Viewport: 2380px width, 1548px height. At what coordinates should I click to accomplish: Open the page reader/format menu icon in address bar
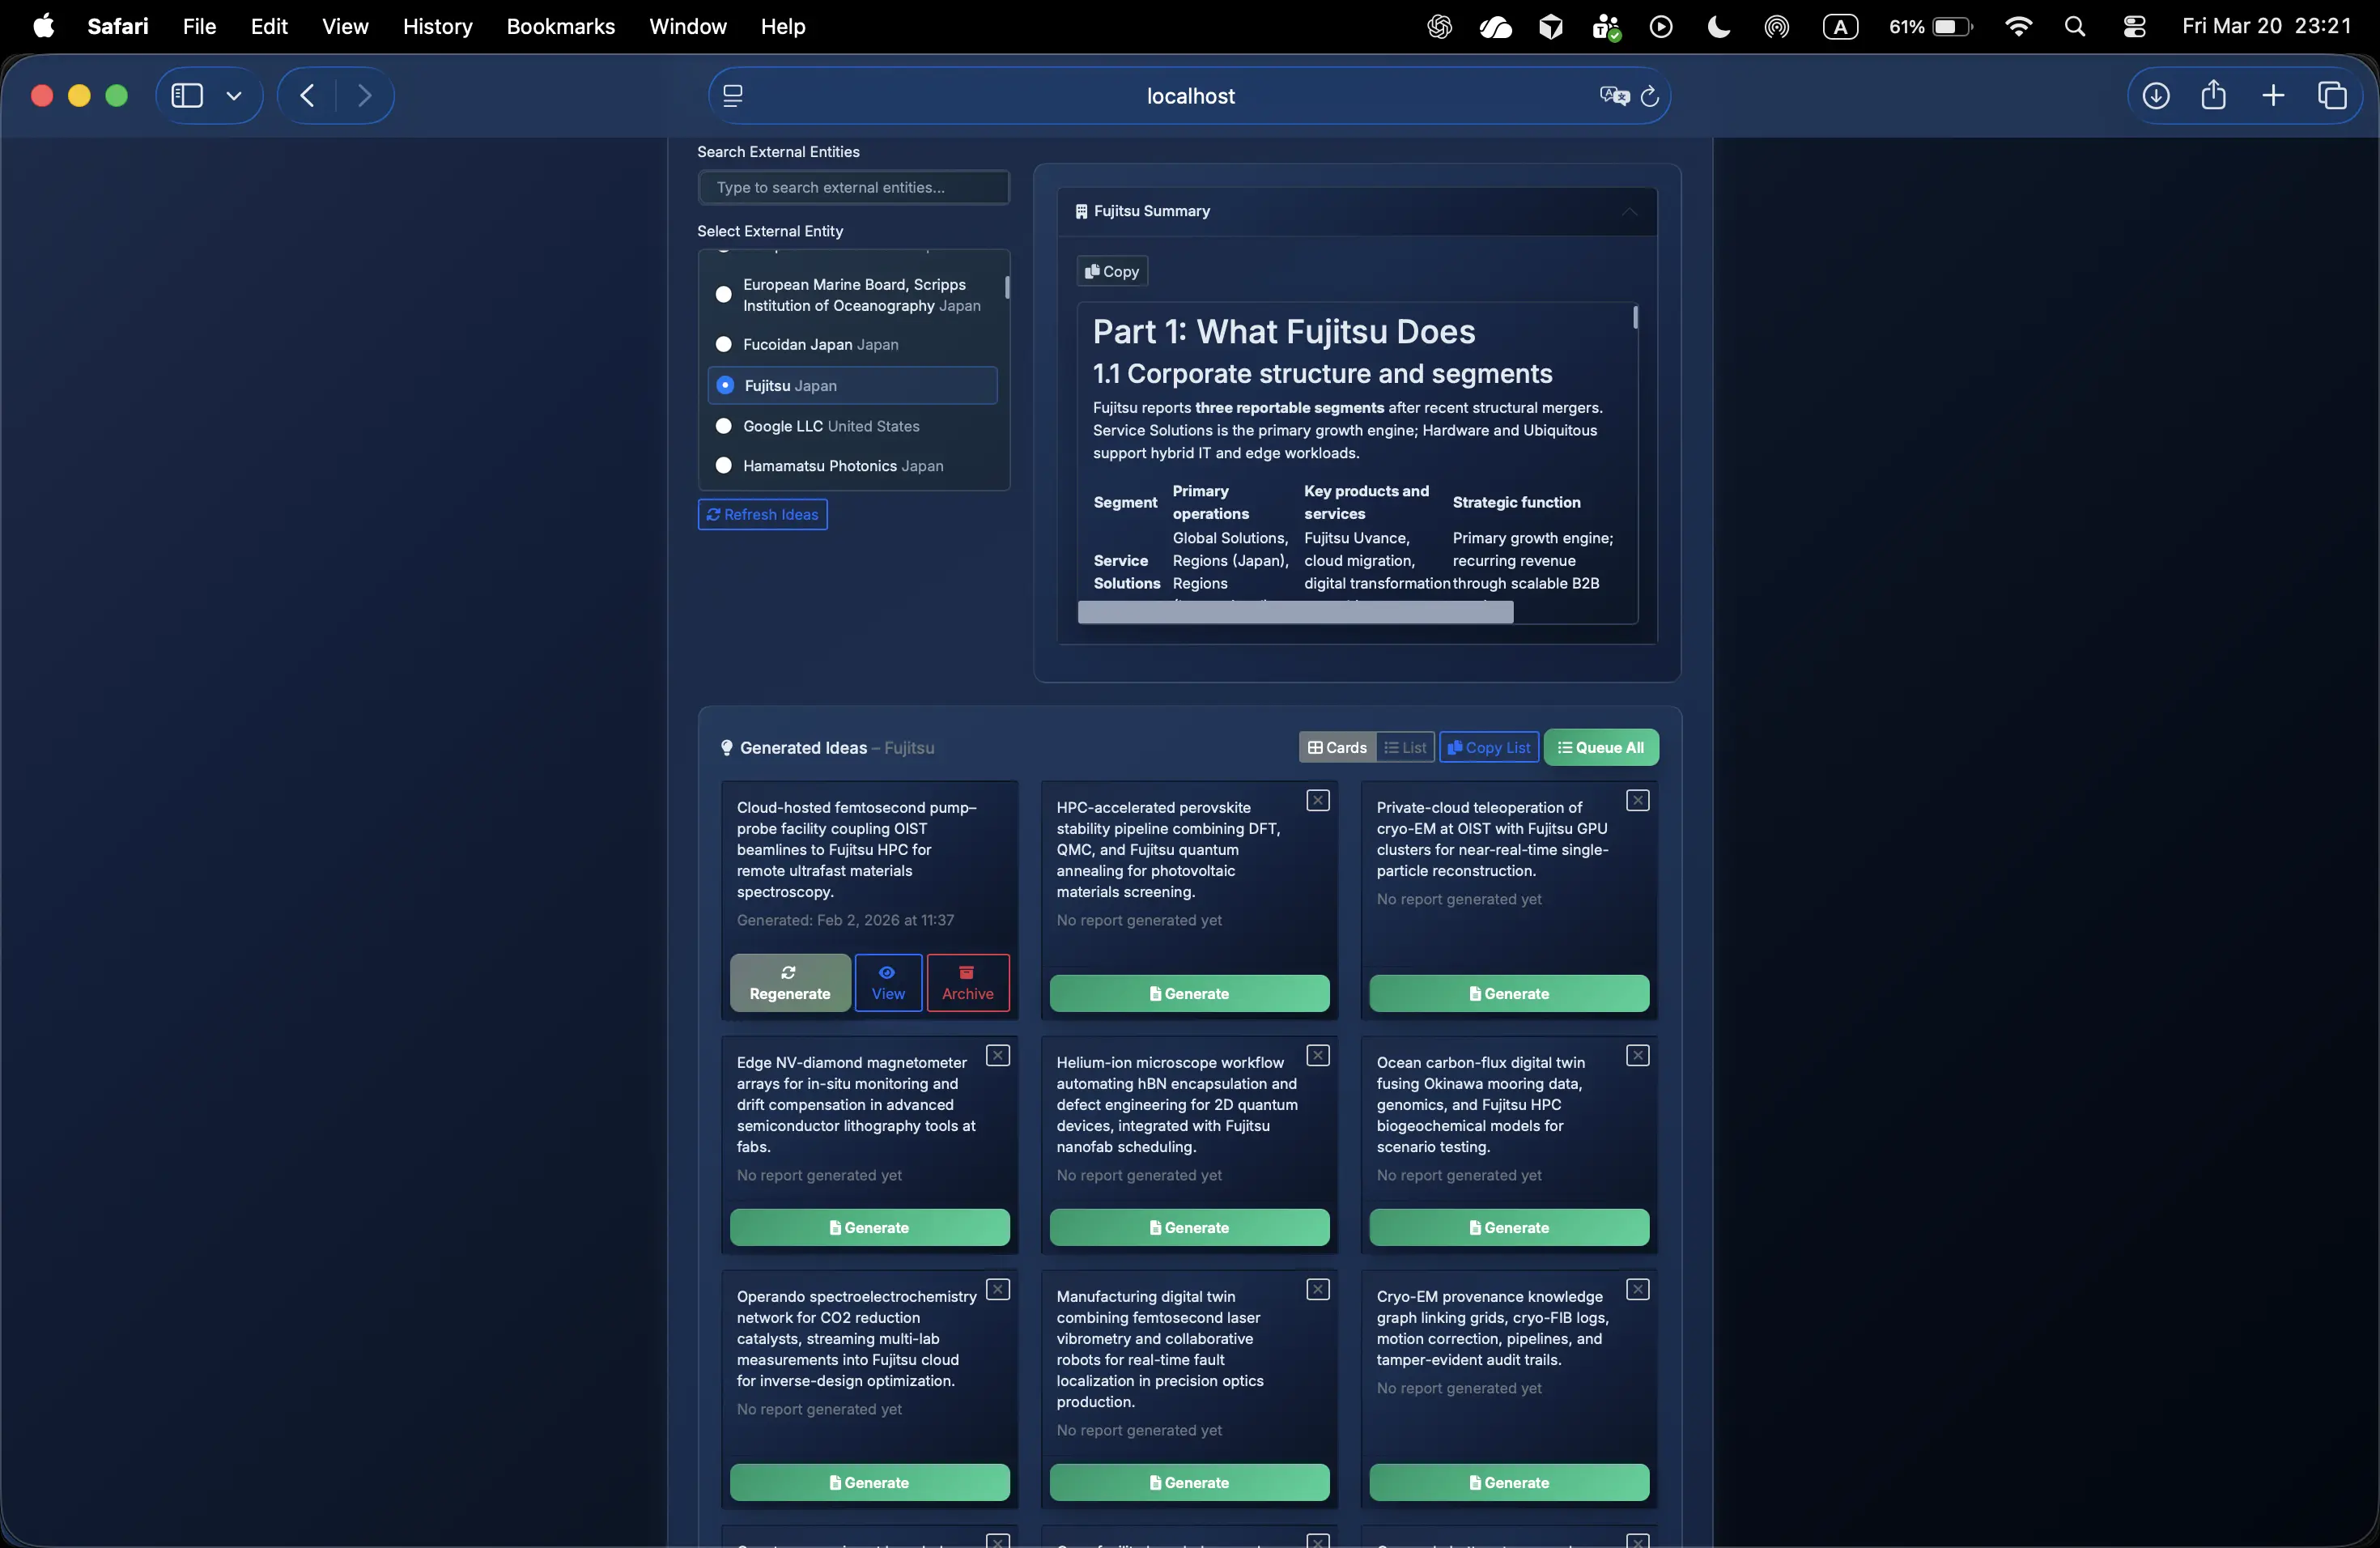(x=733, y=96)
